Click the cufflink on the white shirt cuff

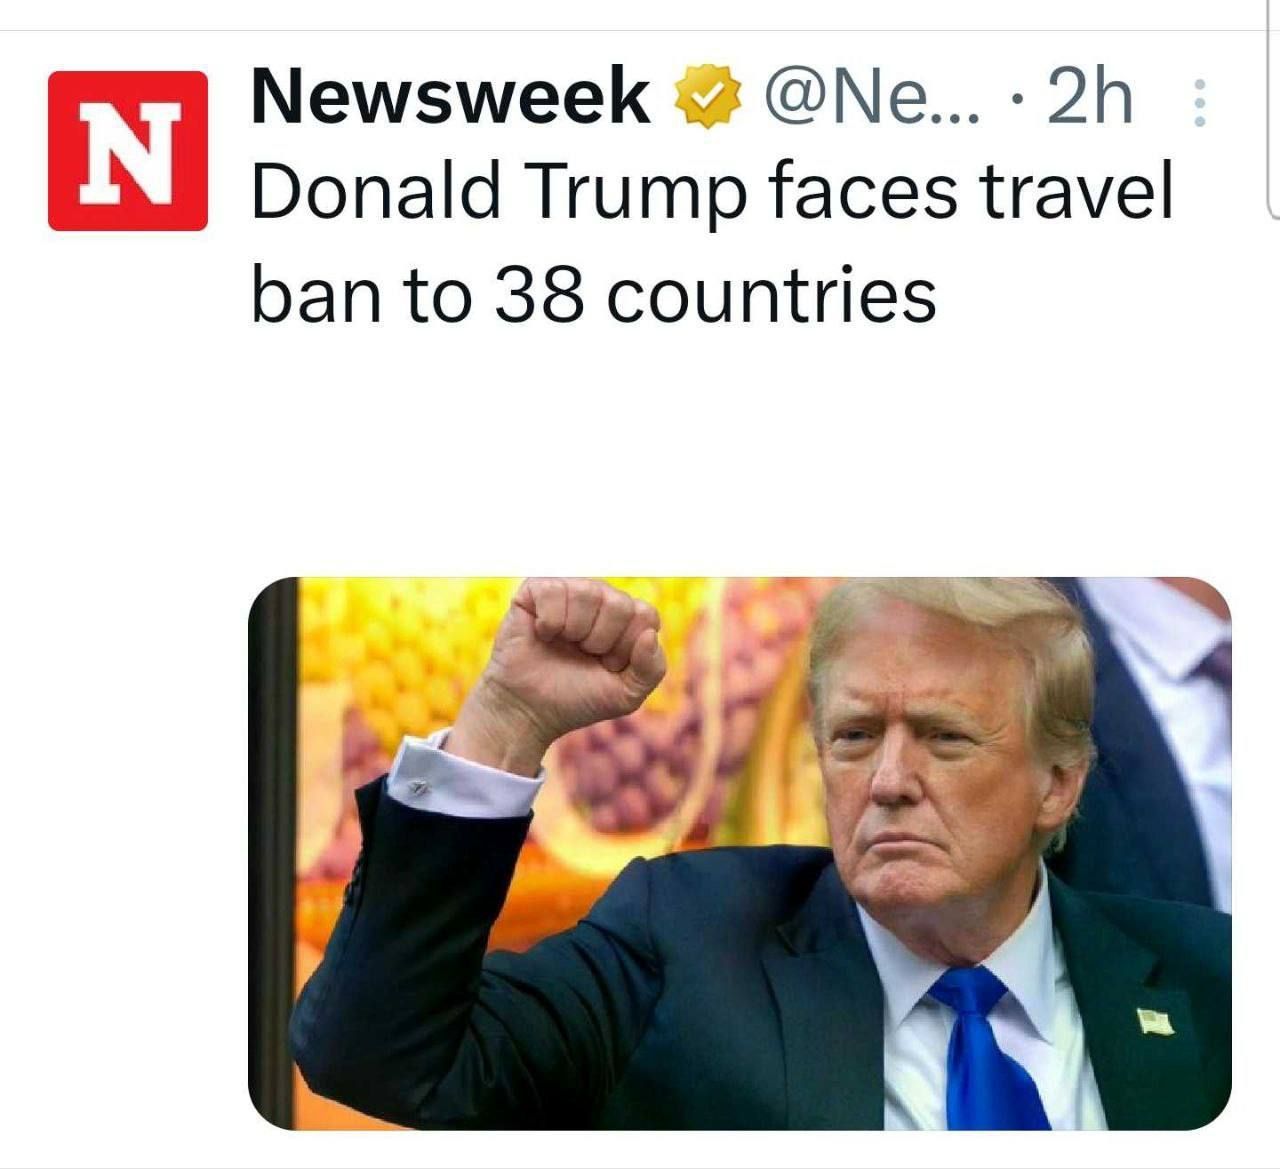419,789
